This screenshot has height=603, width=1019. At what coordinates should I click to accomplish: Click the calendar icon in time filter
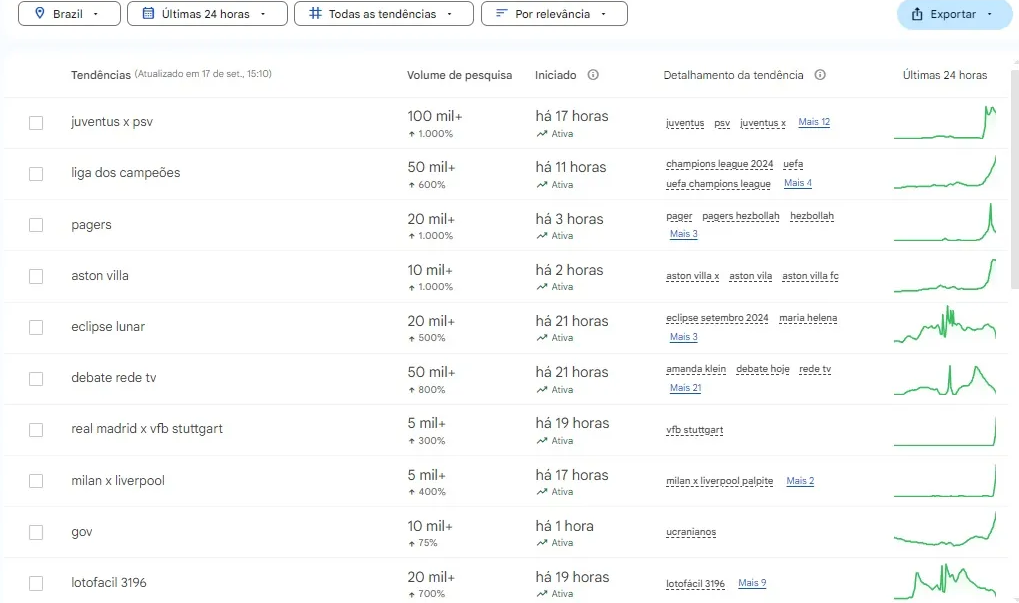(x=148, y=14)
